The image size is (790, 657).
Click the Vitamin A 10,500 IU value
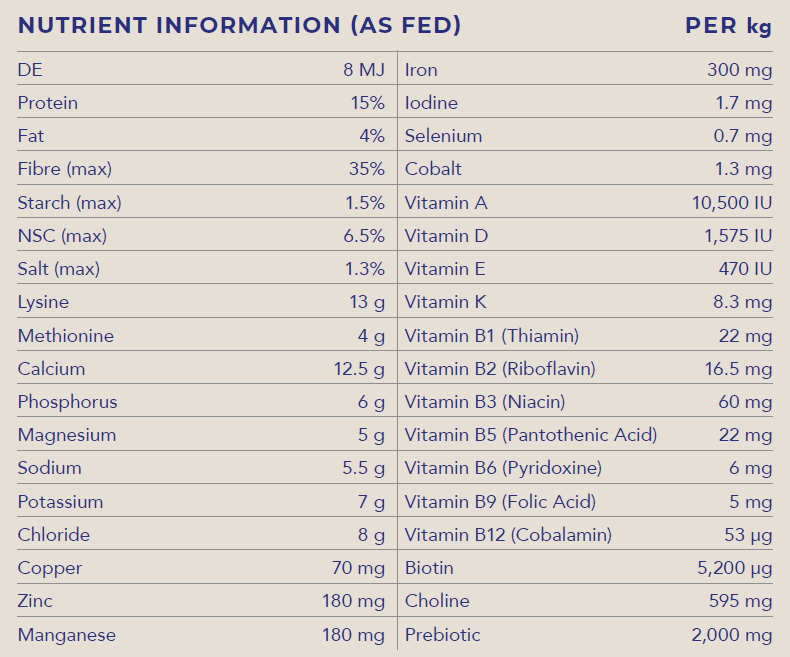pyautogui.click(x=732, y=203)
